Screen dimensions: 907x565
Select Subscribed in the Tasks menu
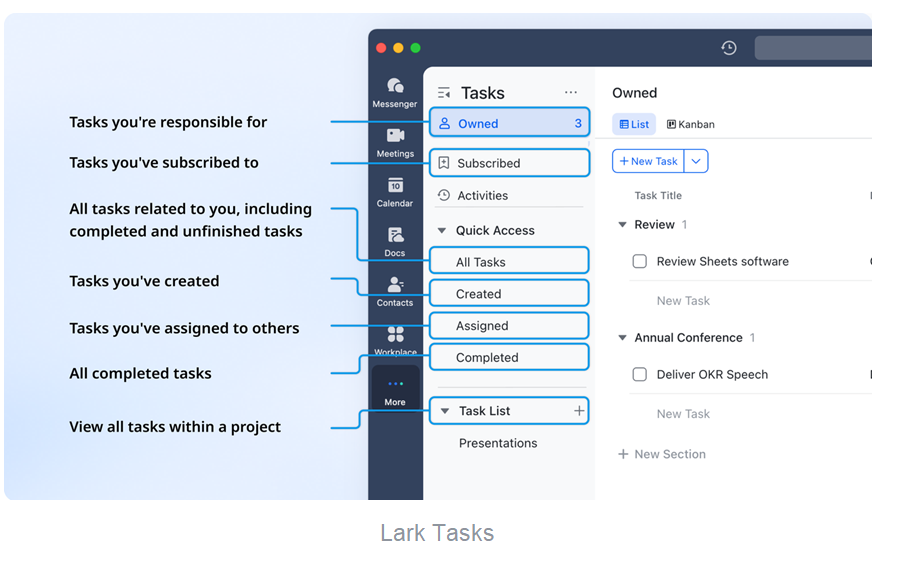click(x=488, y=163)
